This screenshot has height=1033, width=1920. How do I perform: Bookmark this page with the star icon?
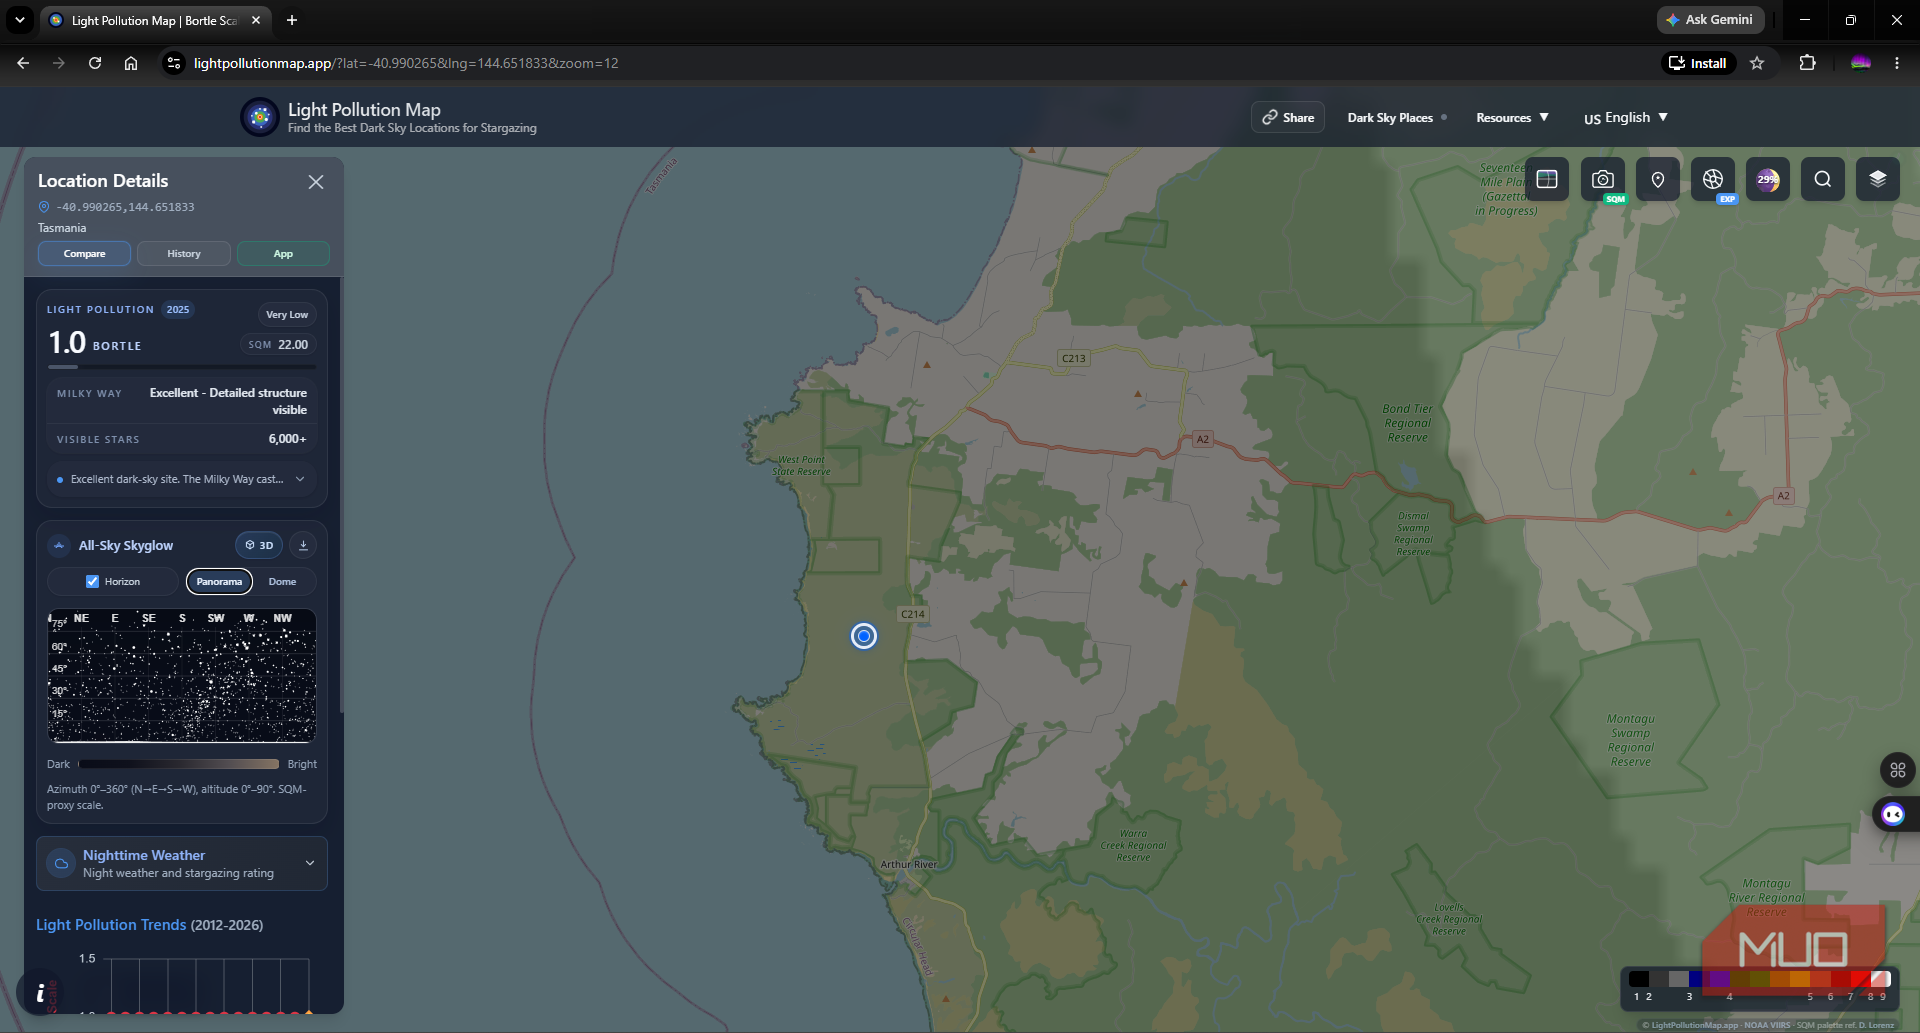click(1757, 63)
